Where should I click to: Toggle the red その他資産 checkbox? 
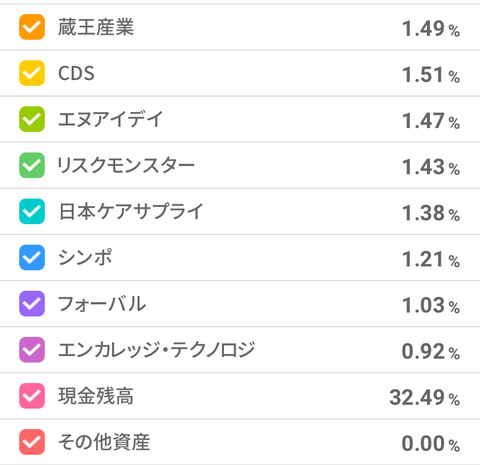pos(32,442)
